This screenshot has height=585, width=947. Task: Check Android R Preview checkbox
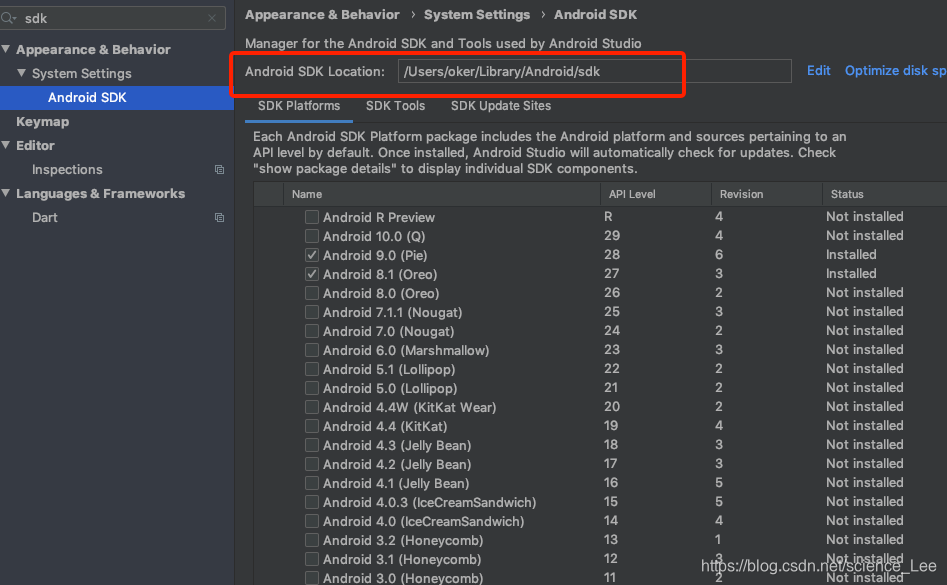point(312,217)
